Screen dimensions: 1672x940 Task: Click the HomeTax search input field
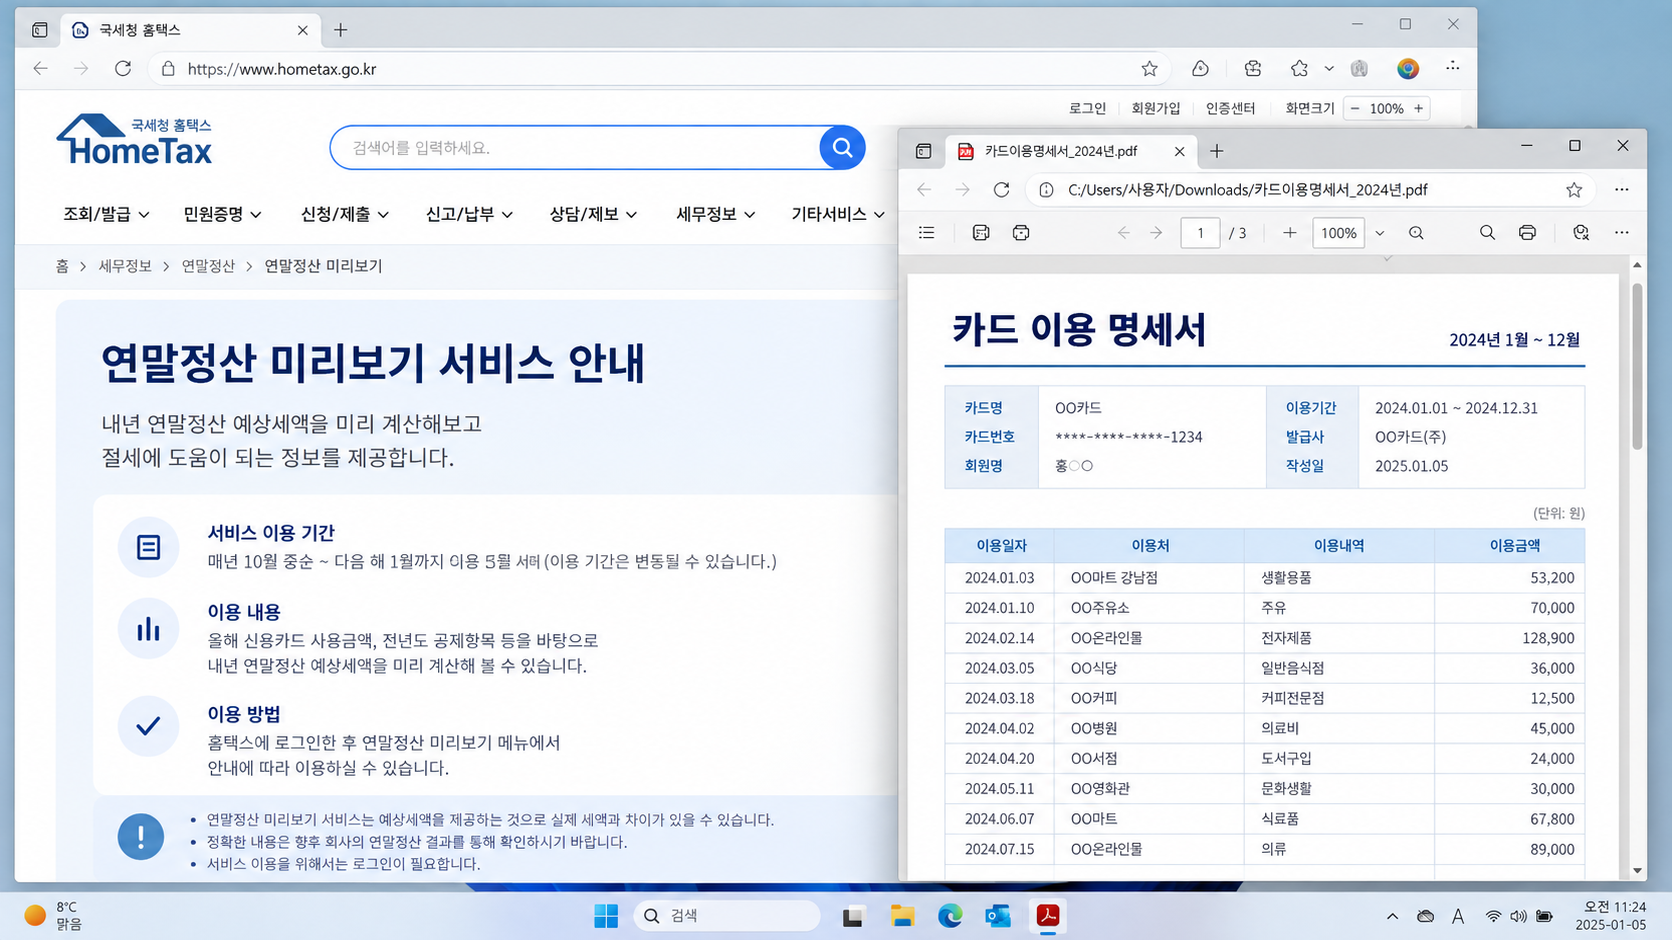(x=575, y=148)
